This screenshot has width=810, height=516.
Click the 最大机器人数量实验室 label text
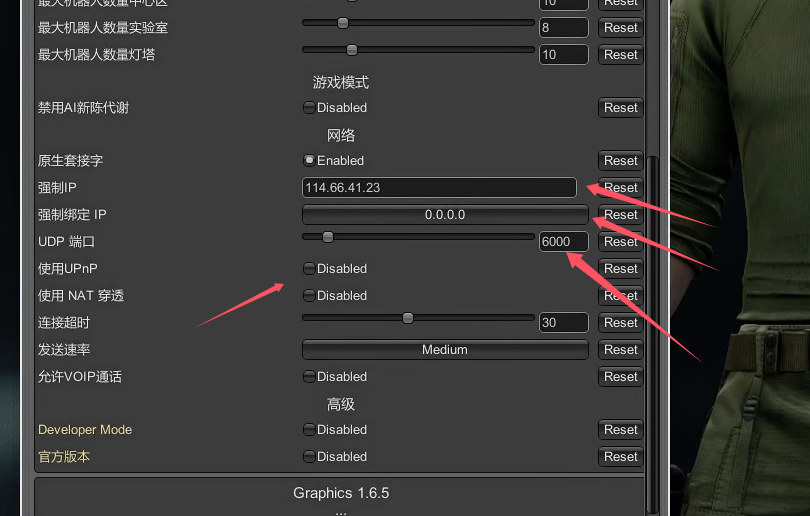(x=103, y=28)
